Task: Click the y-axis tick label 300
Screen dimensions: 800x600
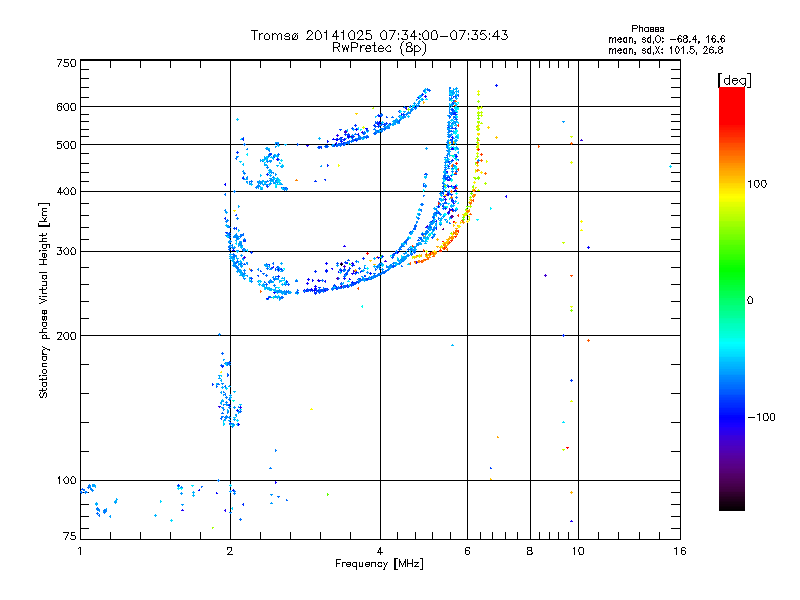Action: coord(66,252)
